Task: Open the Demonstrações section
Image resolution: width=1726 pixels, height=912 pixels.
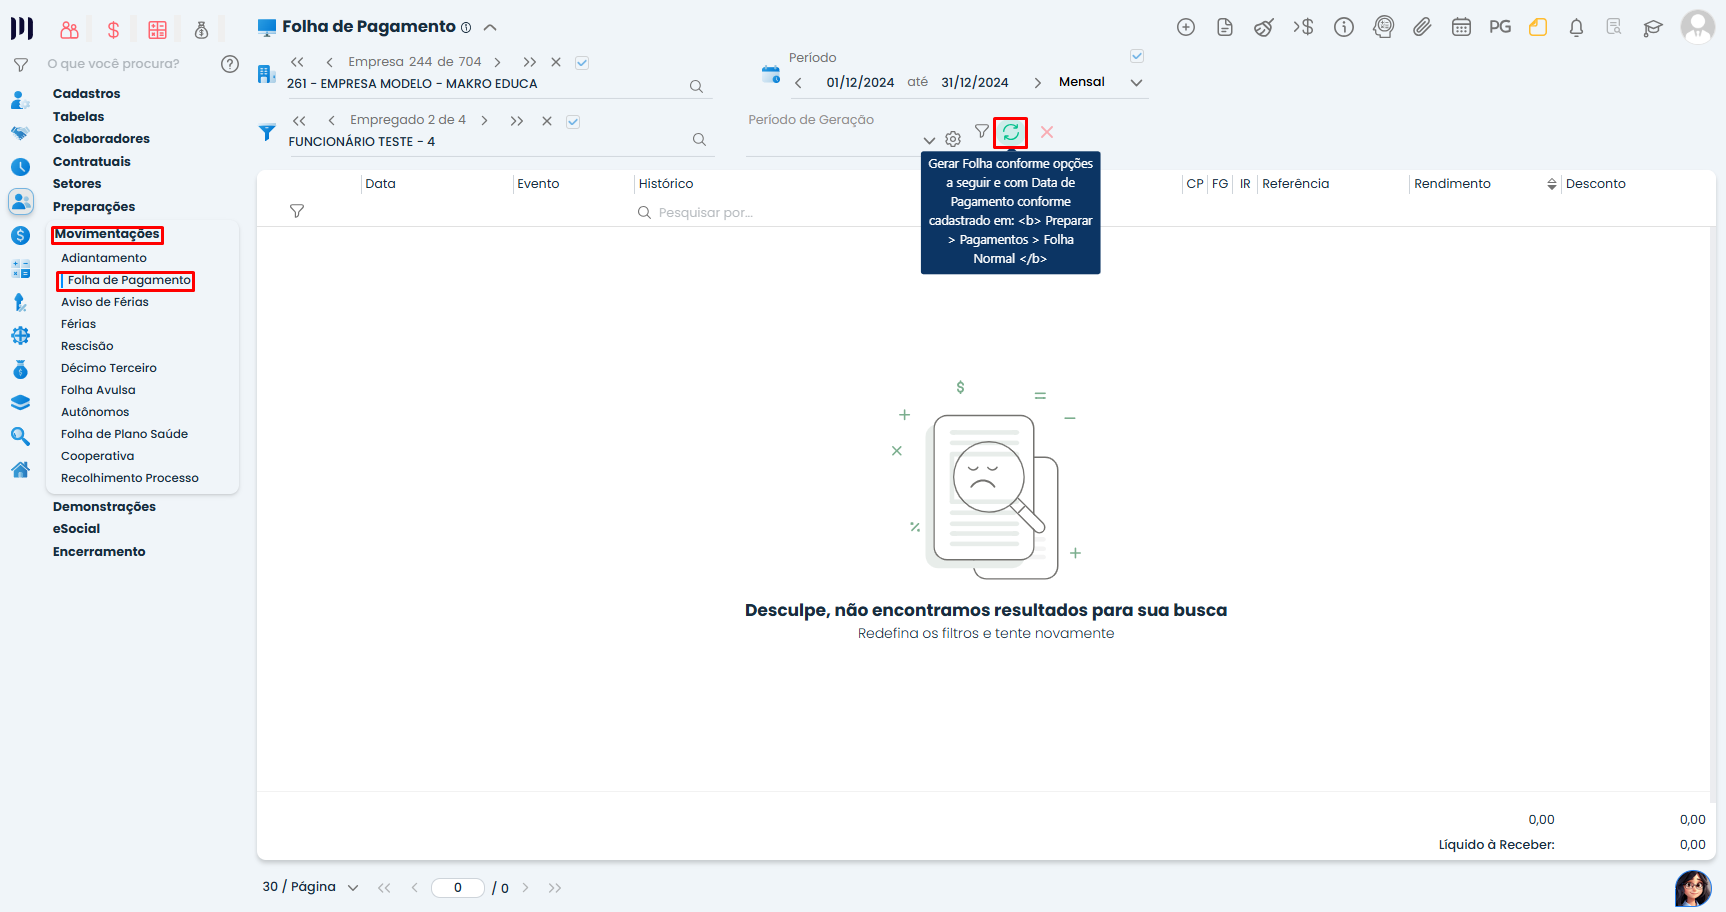Action: click(x=104, y=507)
